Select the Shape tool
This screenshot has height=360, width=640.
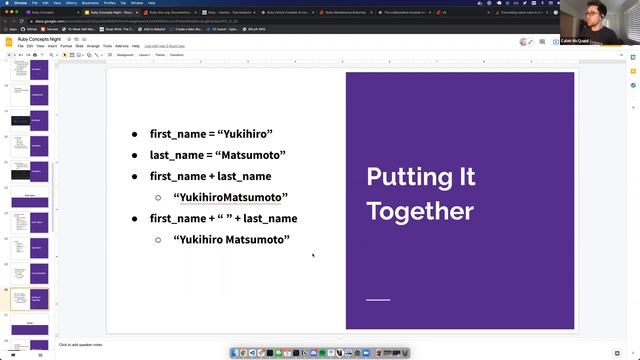89,55
